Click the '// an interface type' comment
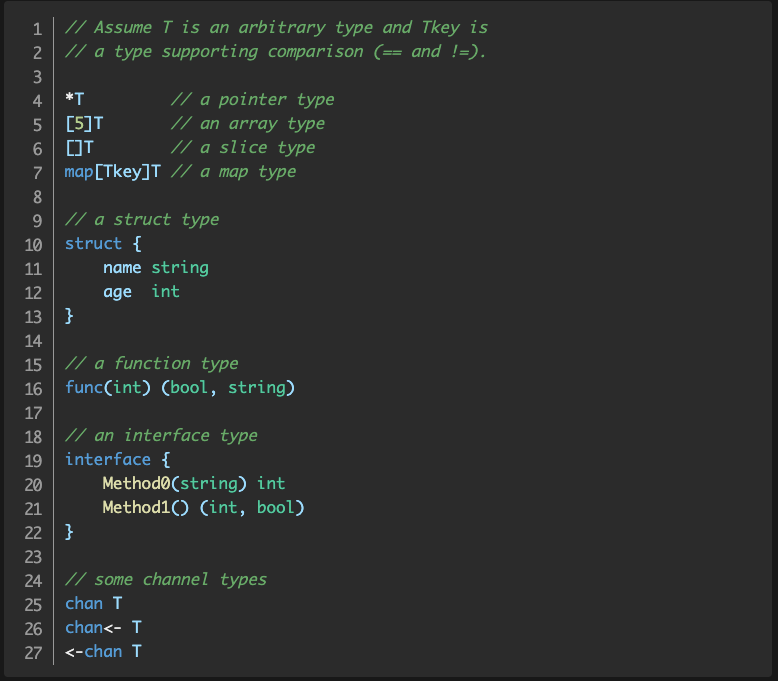The width and height of the screenshot is (778, 681). click(x=161, y=436)
